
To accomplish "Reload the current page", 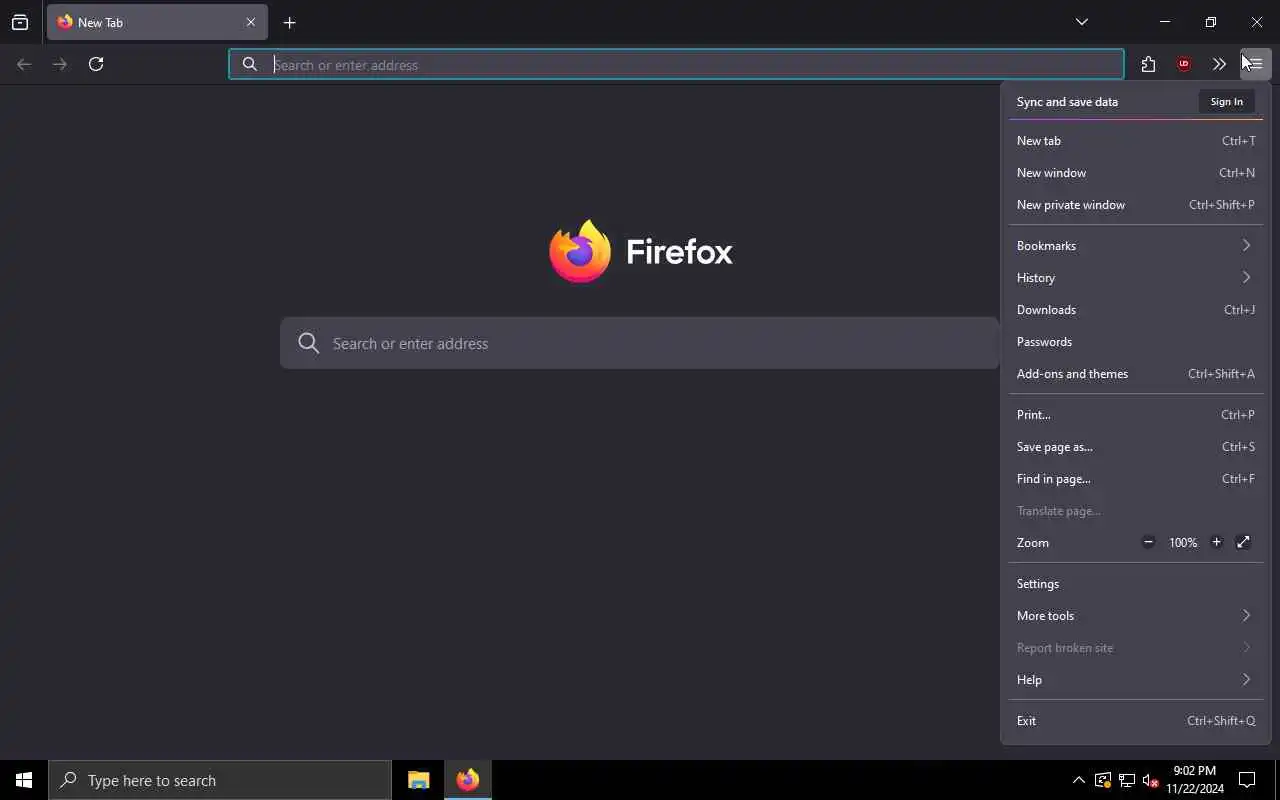I will click(96, 64).
